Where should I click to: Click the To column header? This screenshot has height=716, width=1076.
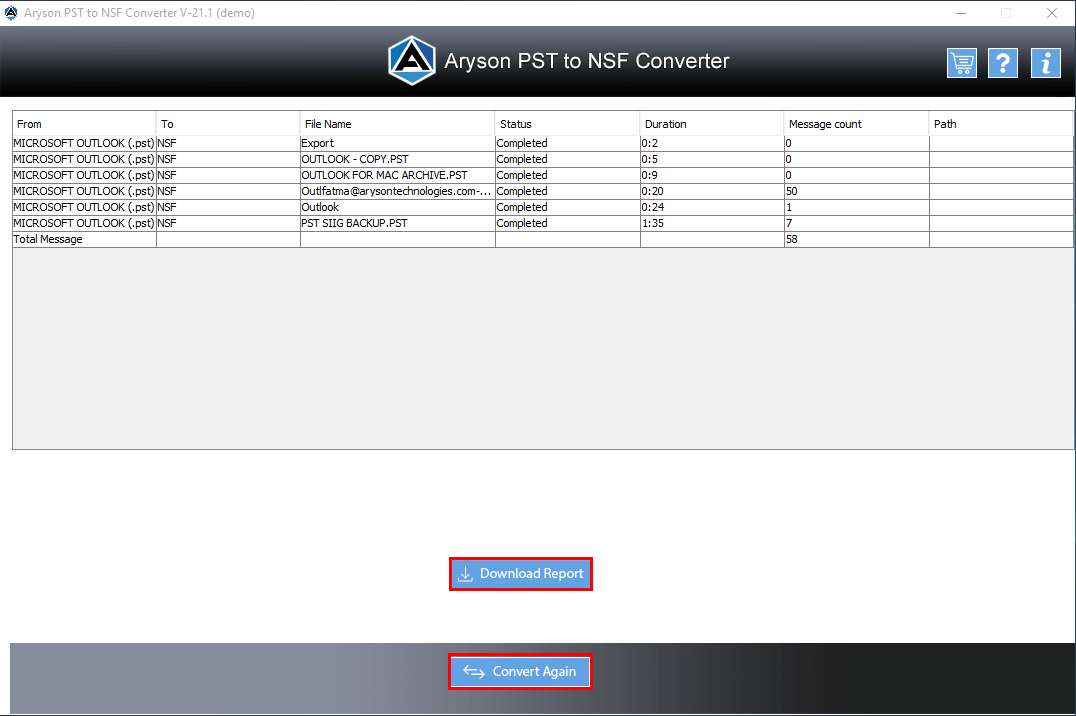[228, 124]
